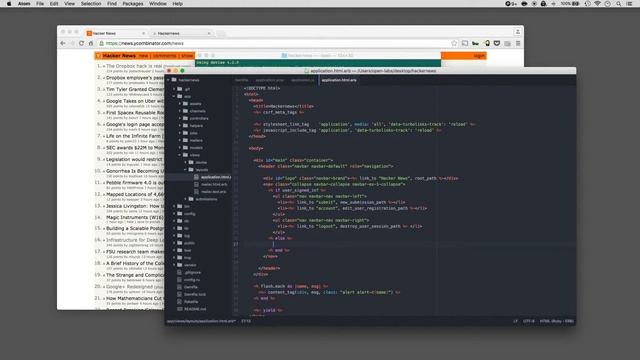
Task: Select the mailer.text.erb file icon
Action: (x=196, y=191)
